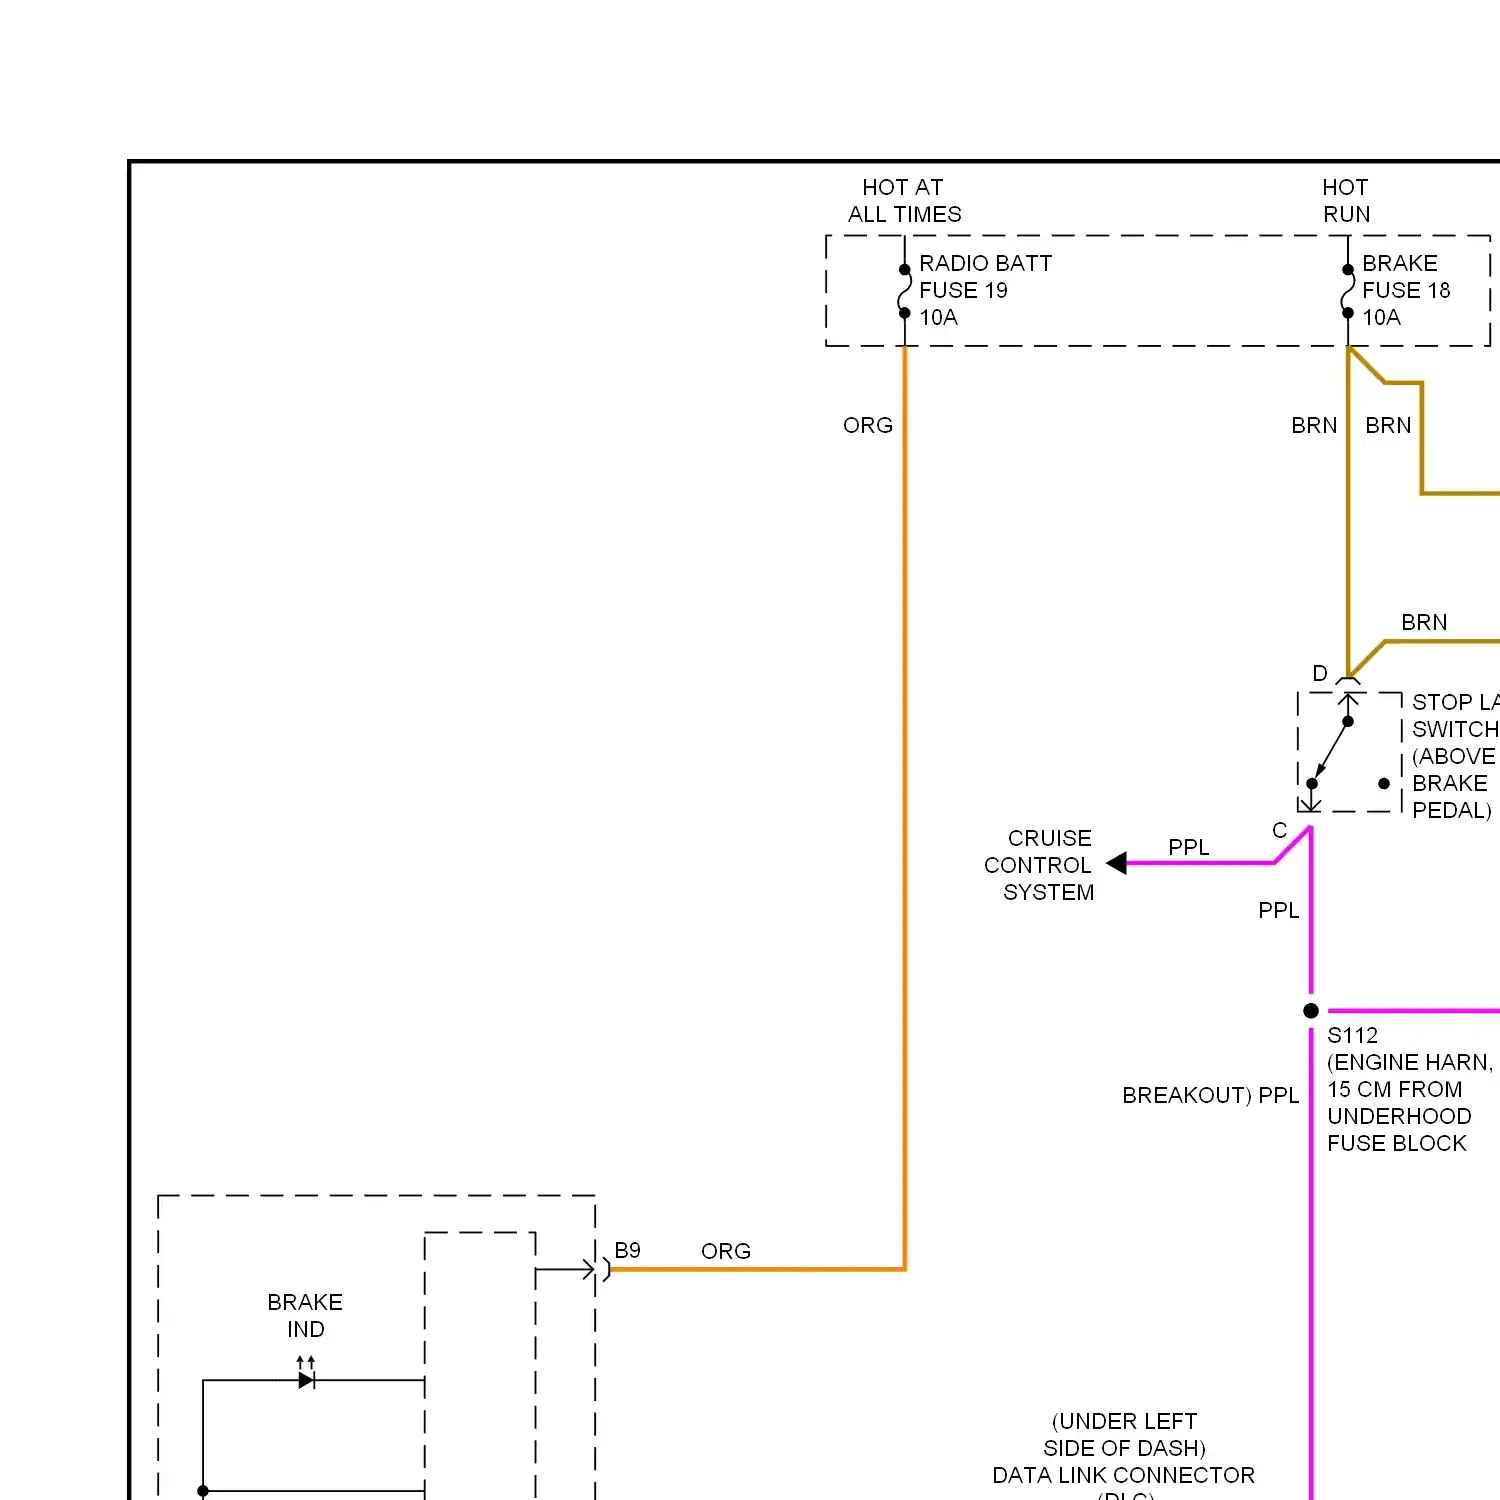Click the S112 splice label

(x=1352, y=1035)
